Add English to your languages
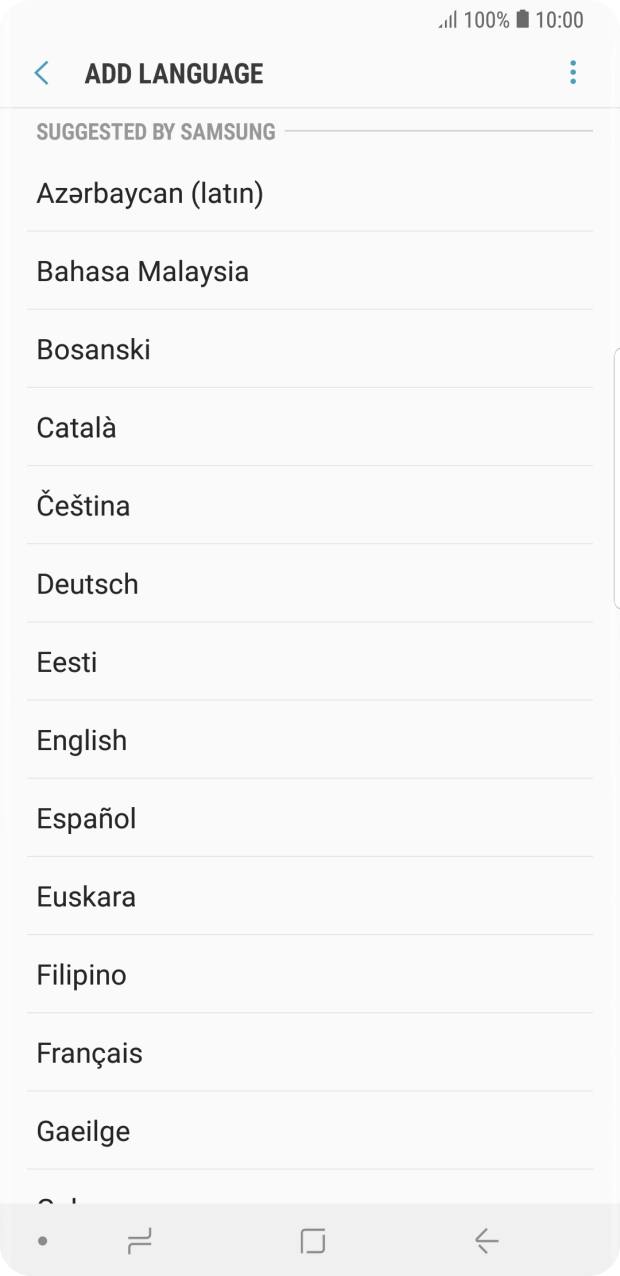 81,740
